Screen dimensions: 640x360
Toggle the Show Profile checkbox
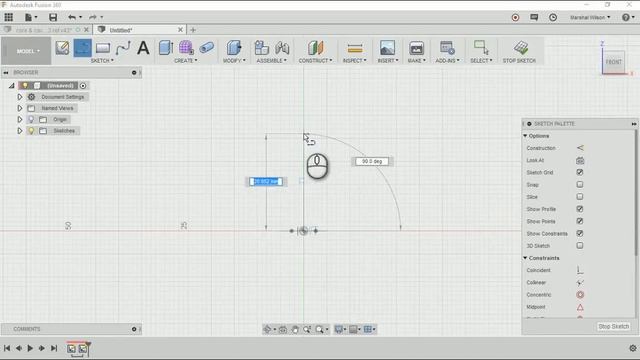[580, 209]
